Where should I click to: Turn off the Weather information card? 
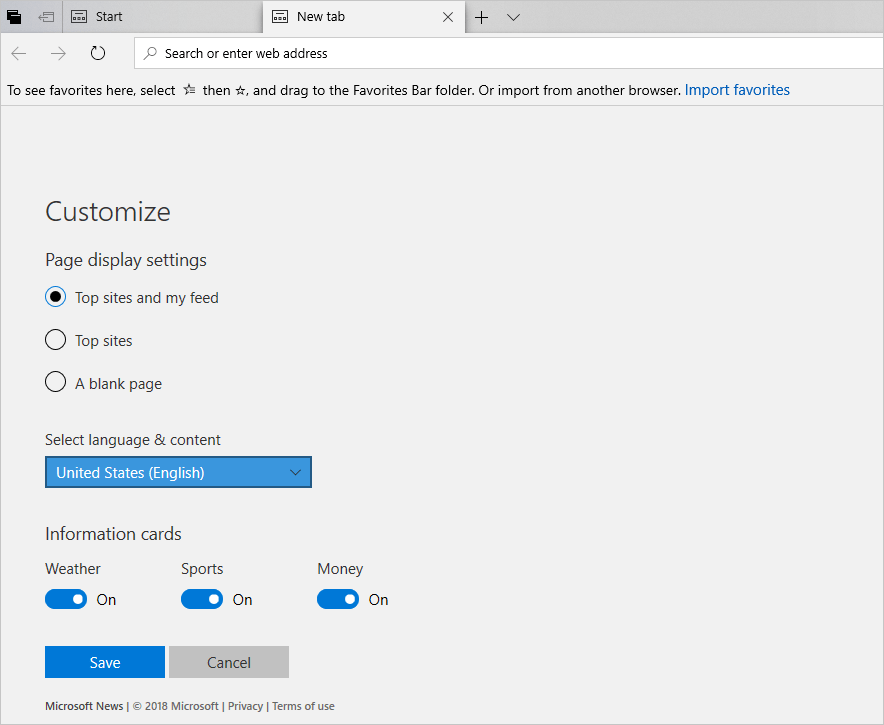(65, 599)
